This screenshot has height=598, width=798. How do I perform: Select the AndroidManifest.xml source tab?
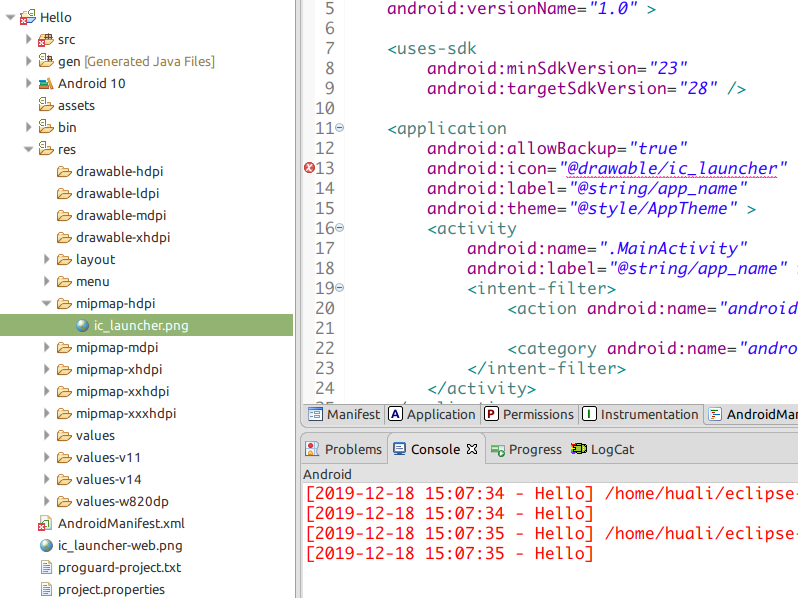pyautogui.click(x=753, y=414)
